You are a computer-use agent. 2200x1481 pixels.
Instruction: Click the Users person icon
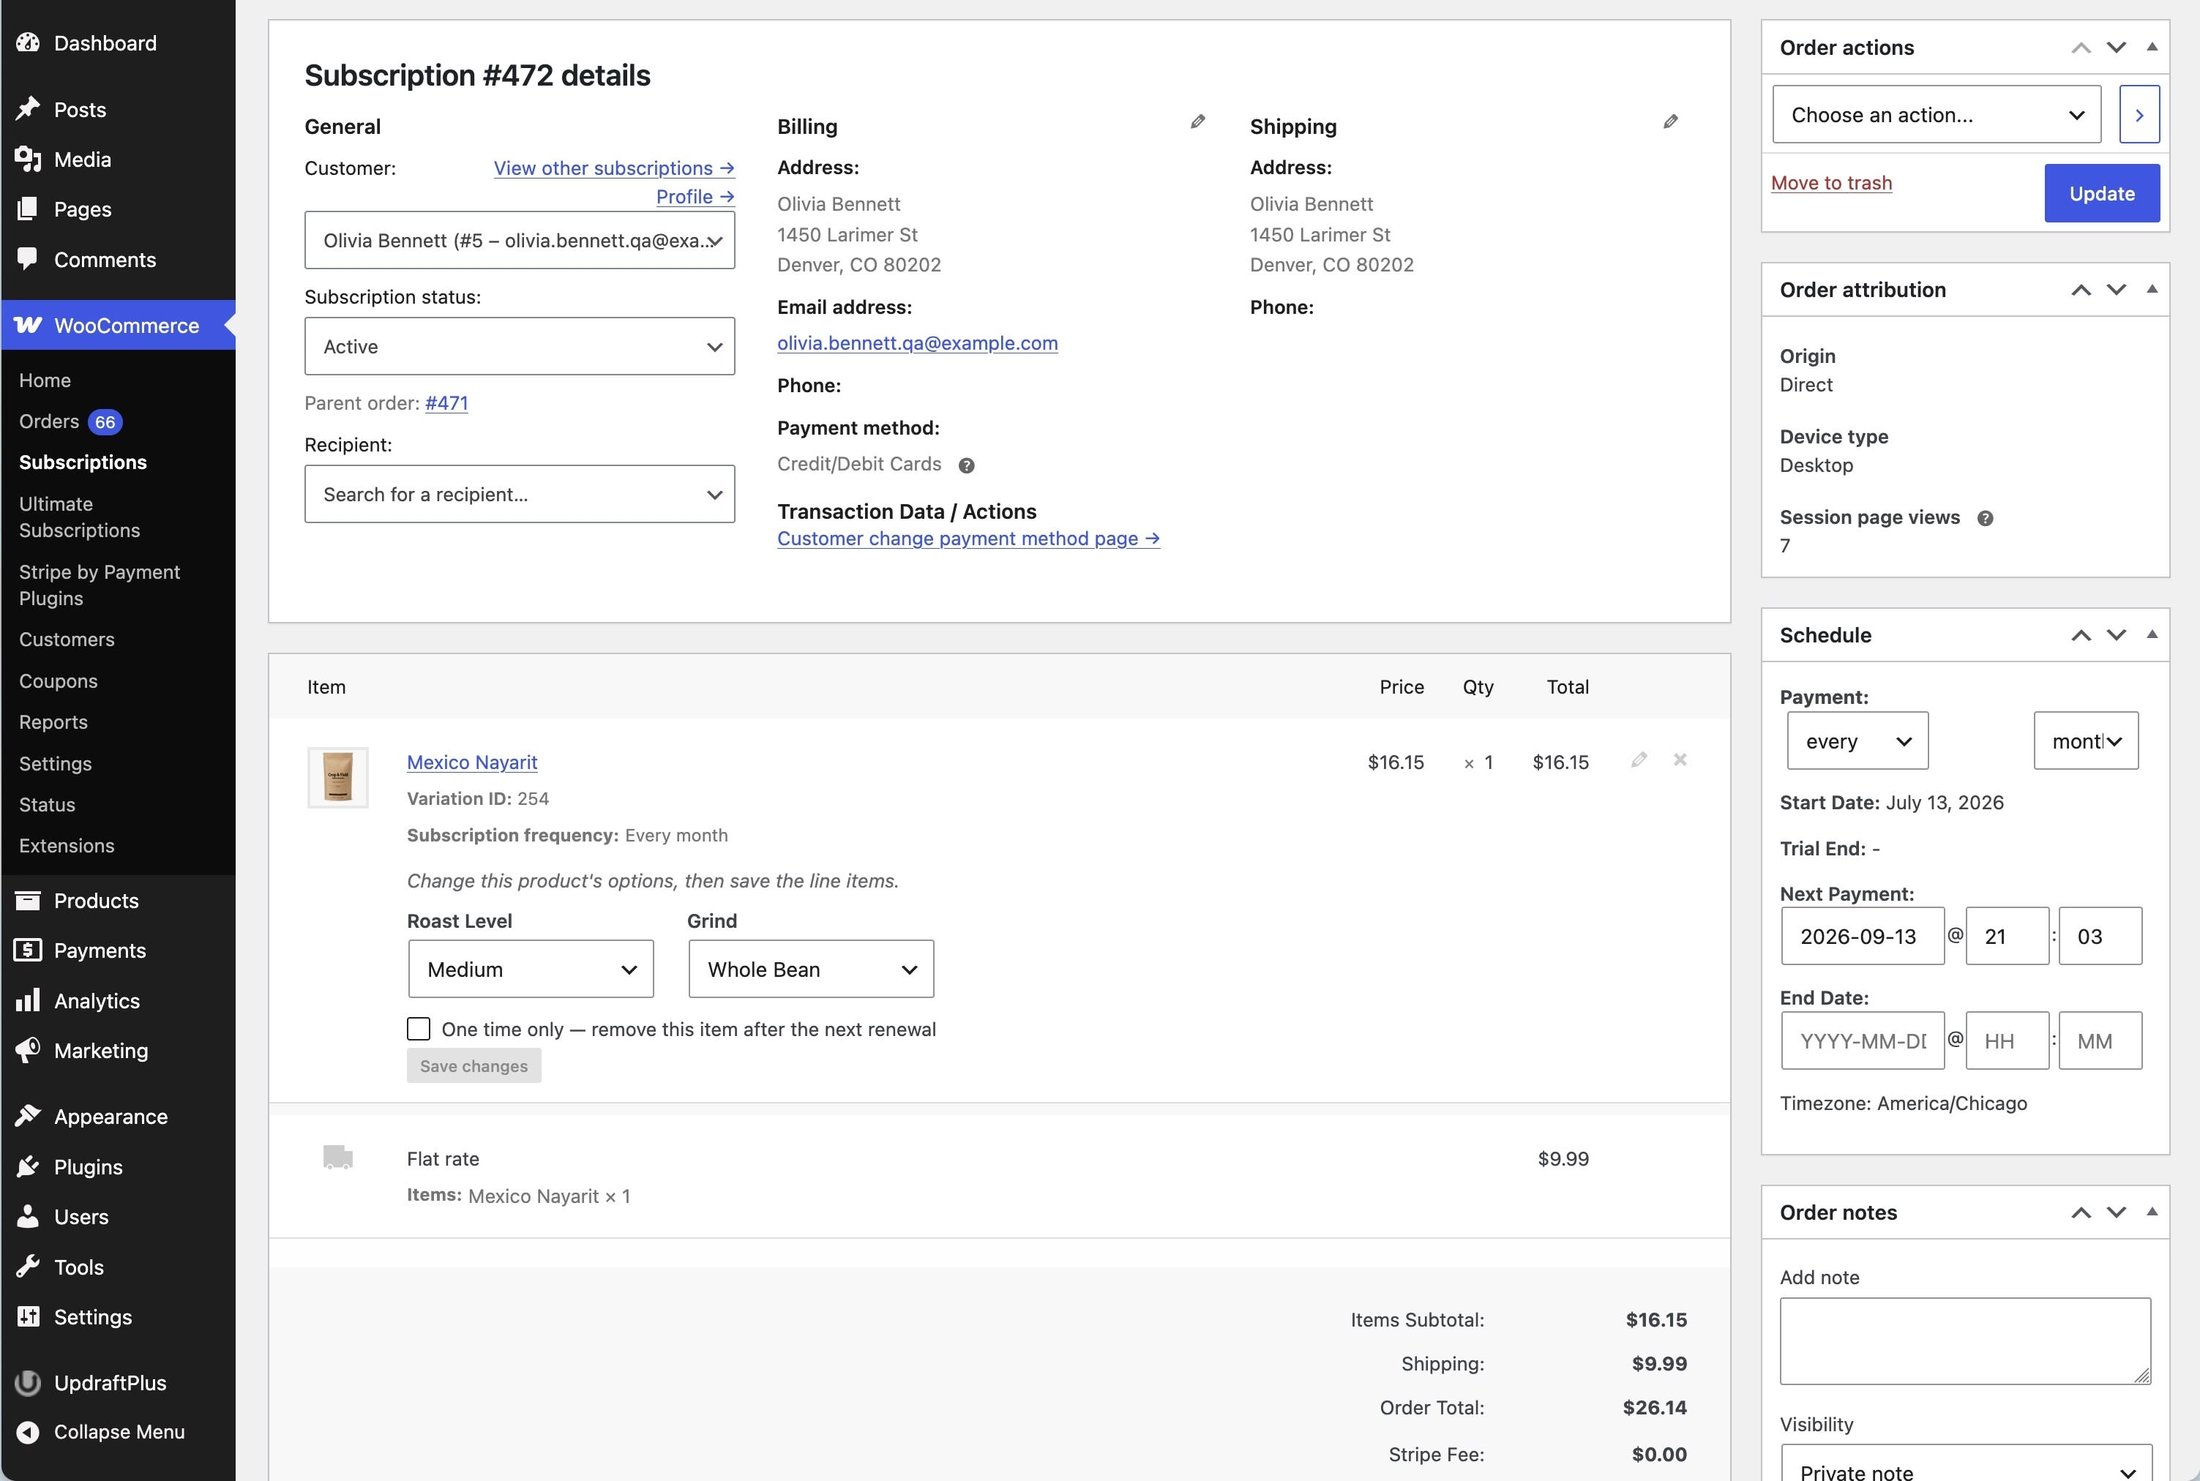coord(28,1217)
